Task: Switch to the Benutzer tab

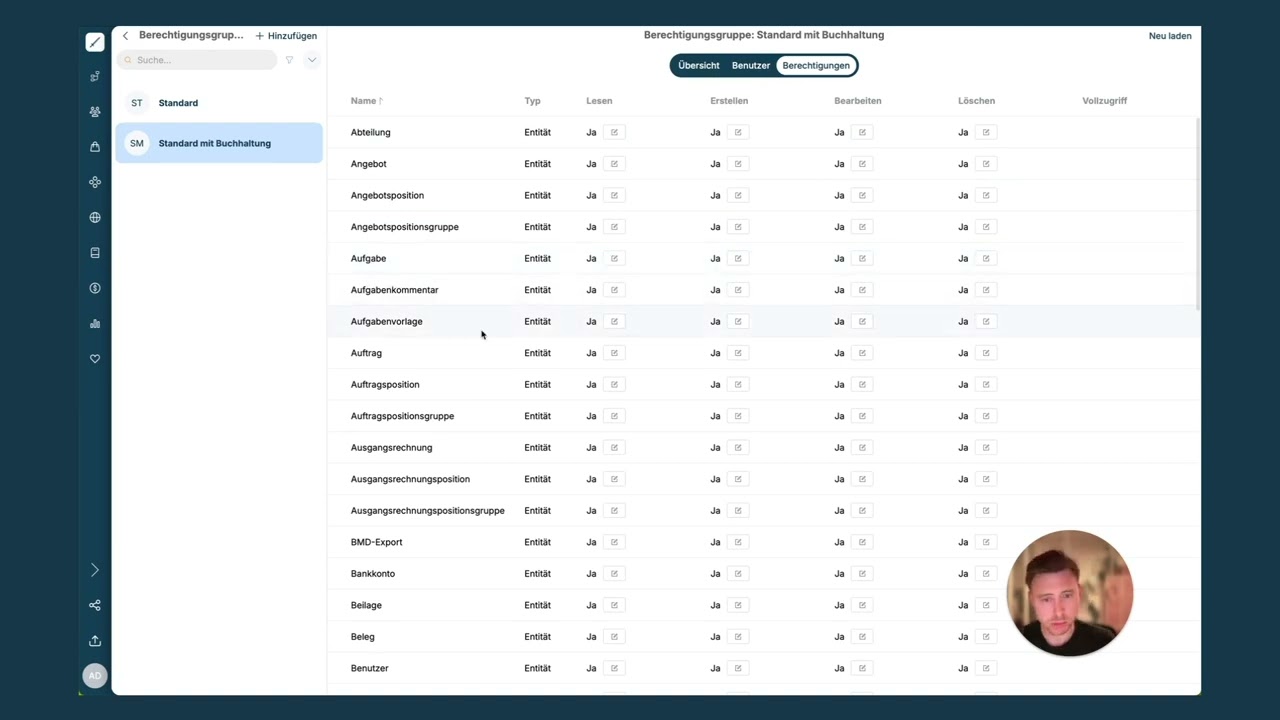Action: pyautogui.click(x=751, y=66)
